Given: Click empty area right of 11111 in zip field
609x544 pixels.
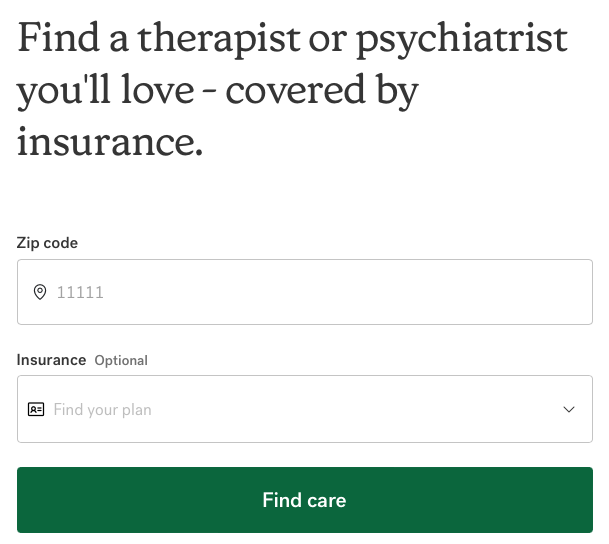Looking at the screenshot, I should pyautogui.click(x=350, y=293).
